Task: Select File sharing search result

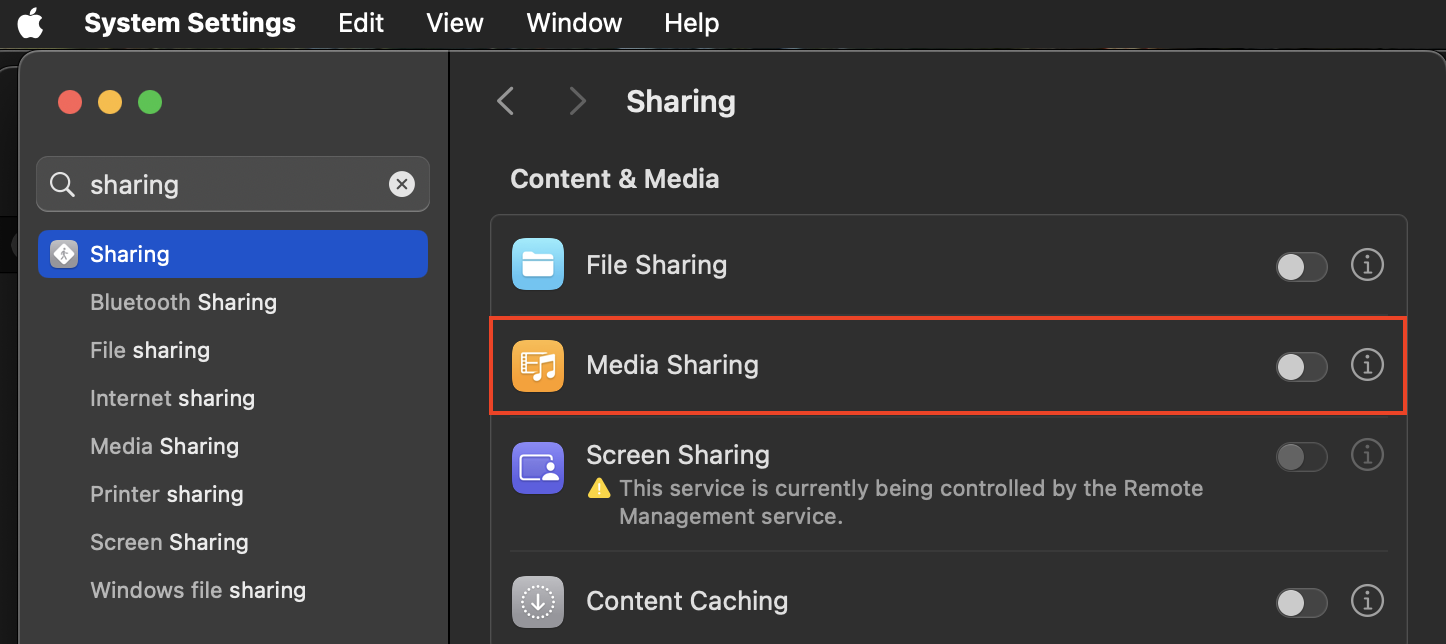Action: (150, 350)
